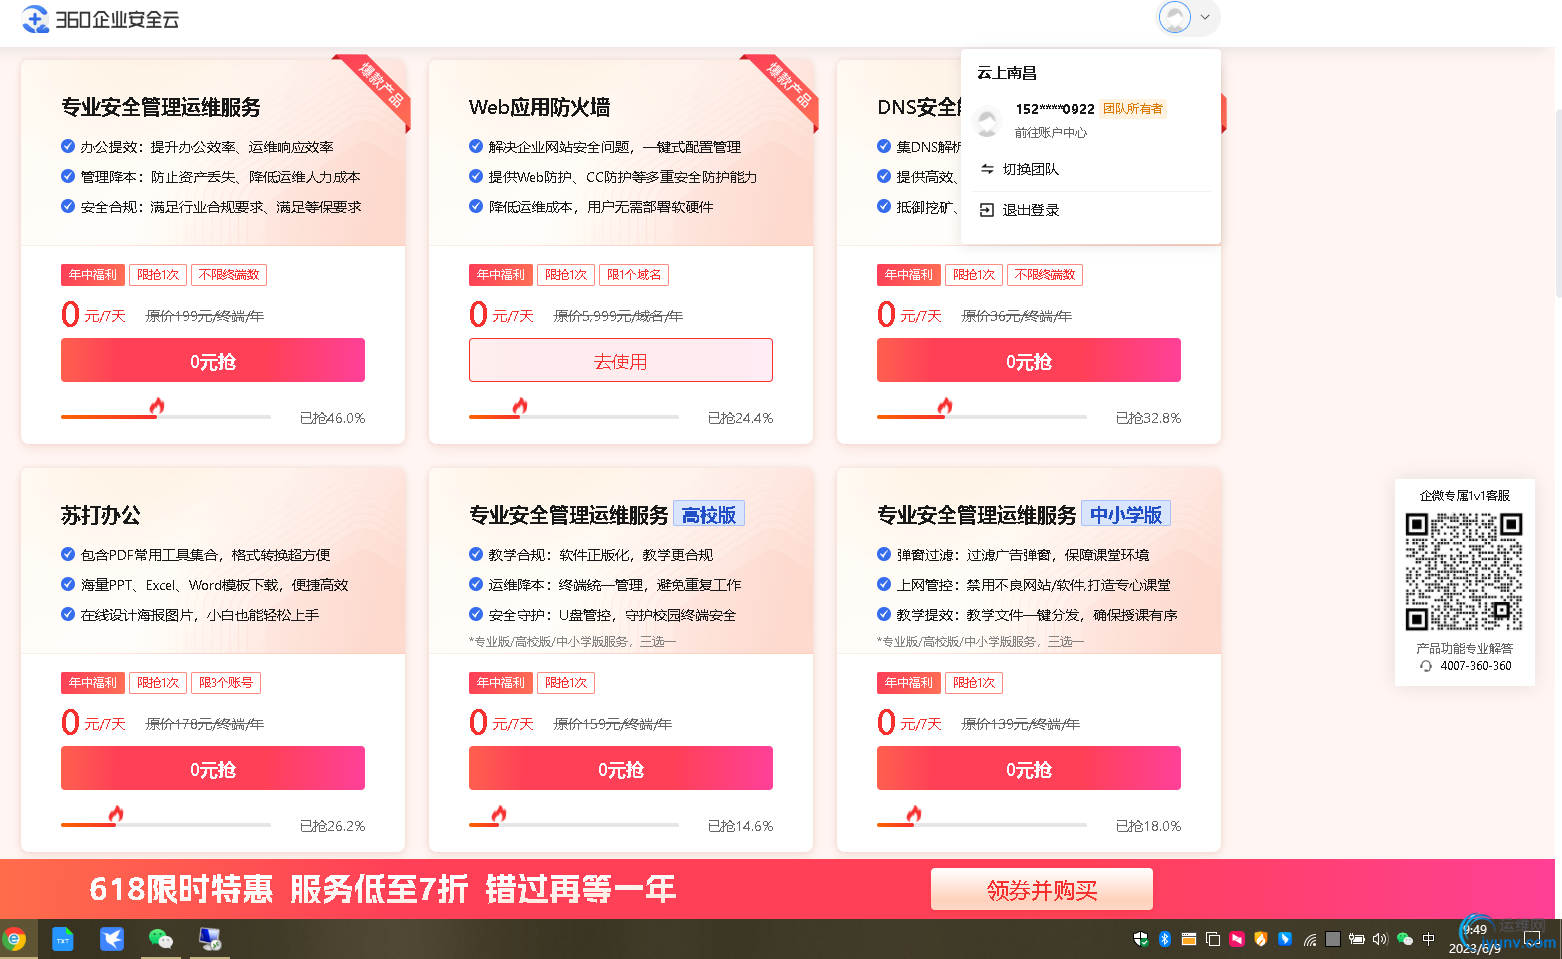Click the 云上南昌 team name
1562x959 pixels.
tap(1007, 73)
